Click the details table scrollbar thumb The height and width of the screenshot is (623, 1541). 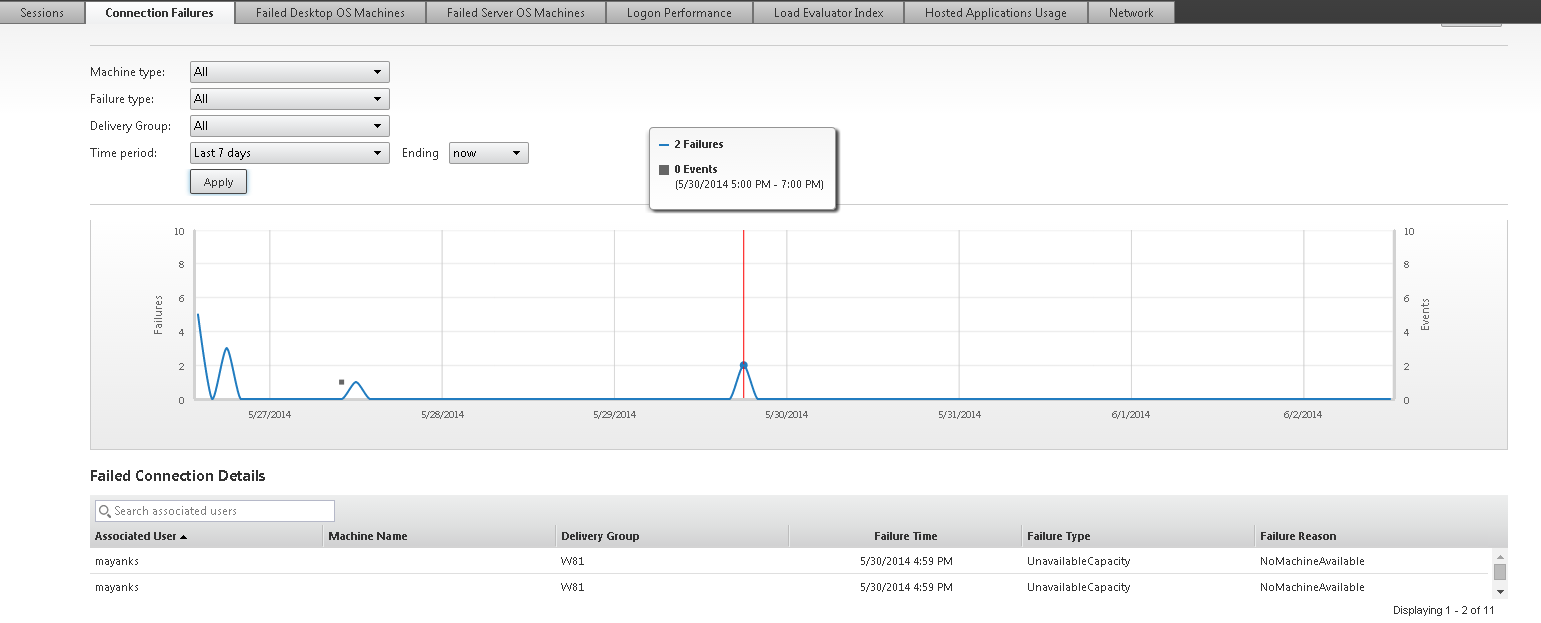click(1499, 572)
